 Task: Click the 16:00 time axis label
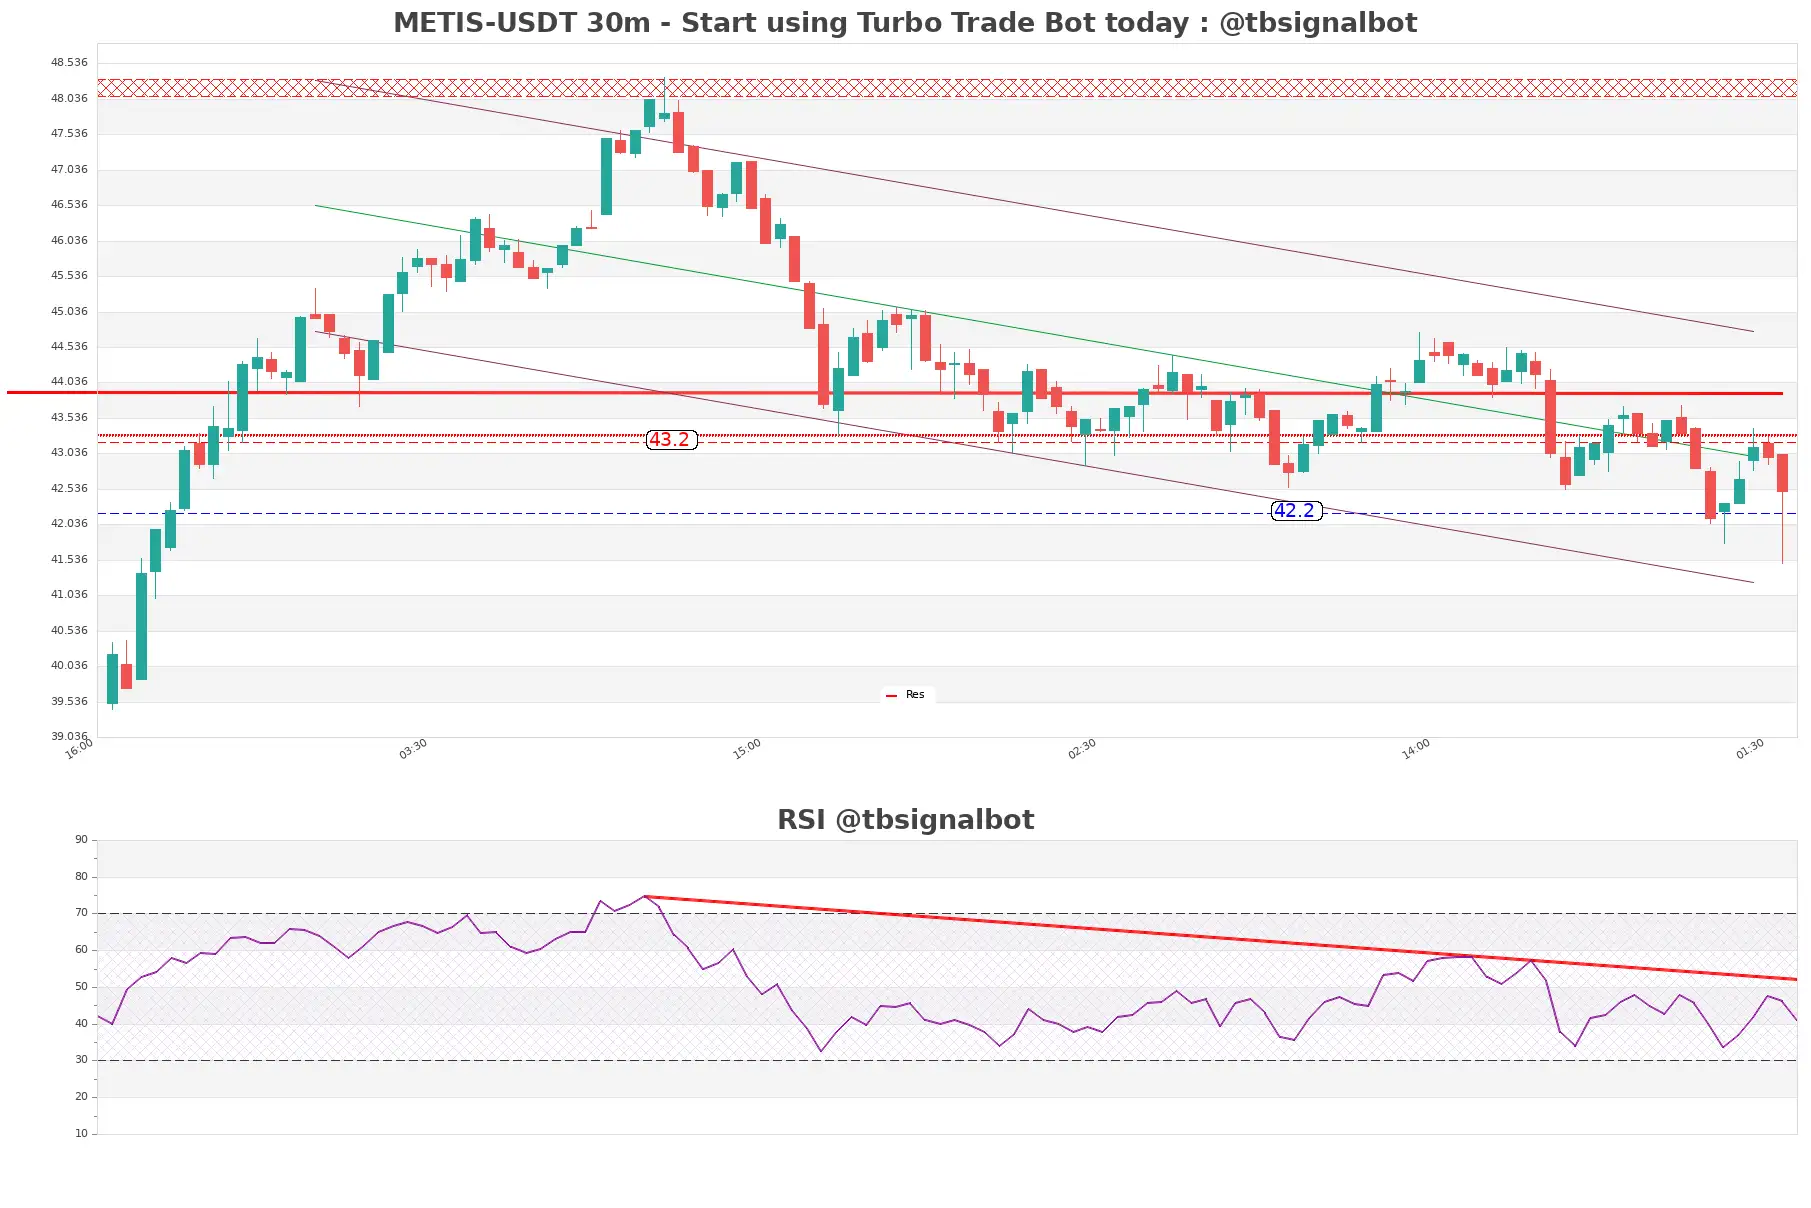79,749
